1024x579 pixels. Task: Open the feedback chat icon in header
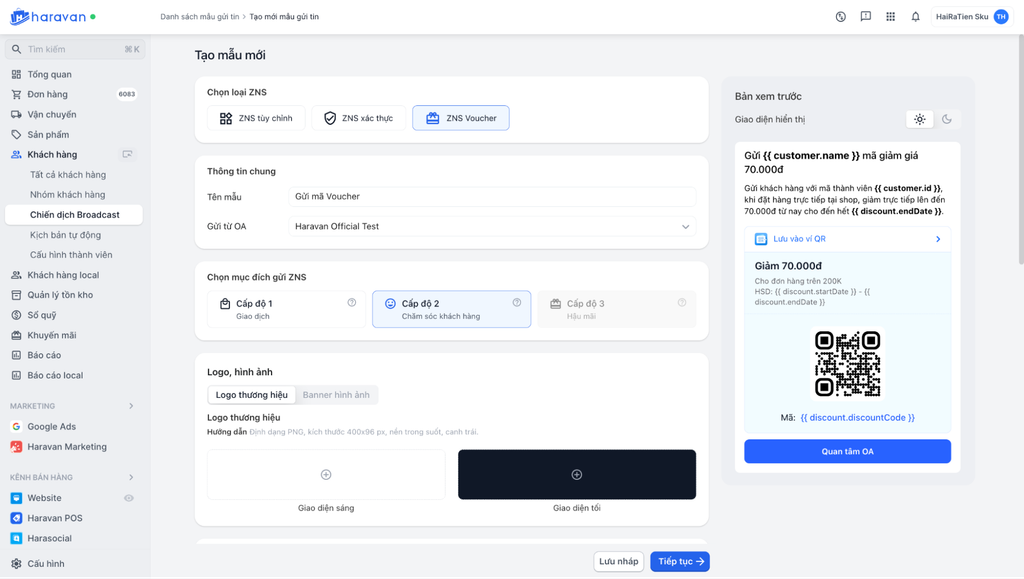click(x=866, y=17)
